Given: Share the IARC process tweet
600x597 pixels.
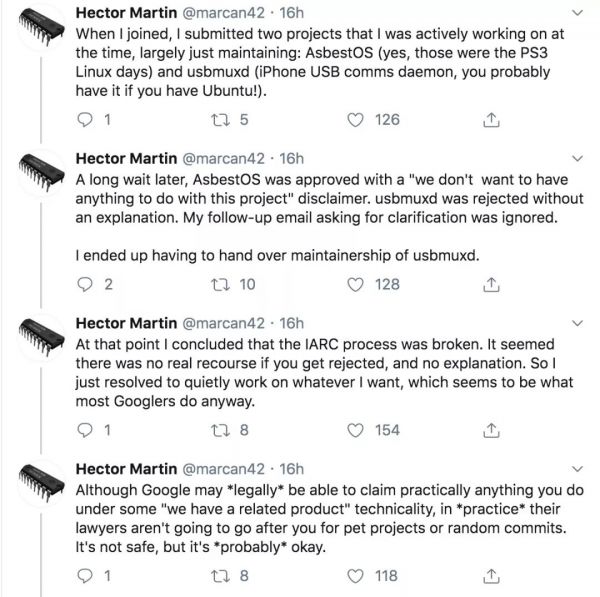Looking at the screenshot, I should pyautogui.click(x=491, y=430).
